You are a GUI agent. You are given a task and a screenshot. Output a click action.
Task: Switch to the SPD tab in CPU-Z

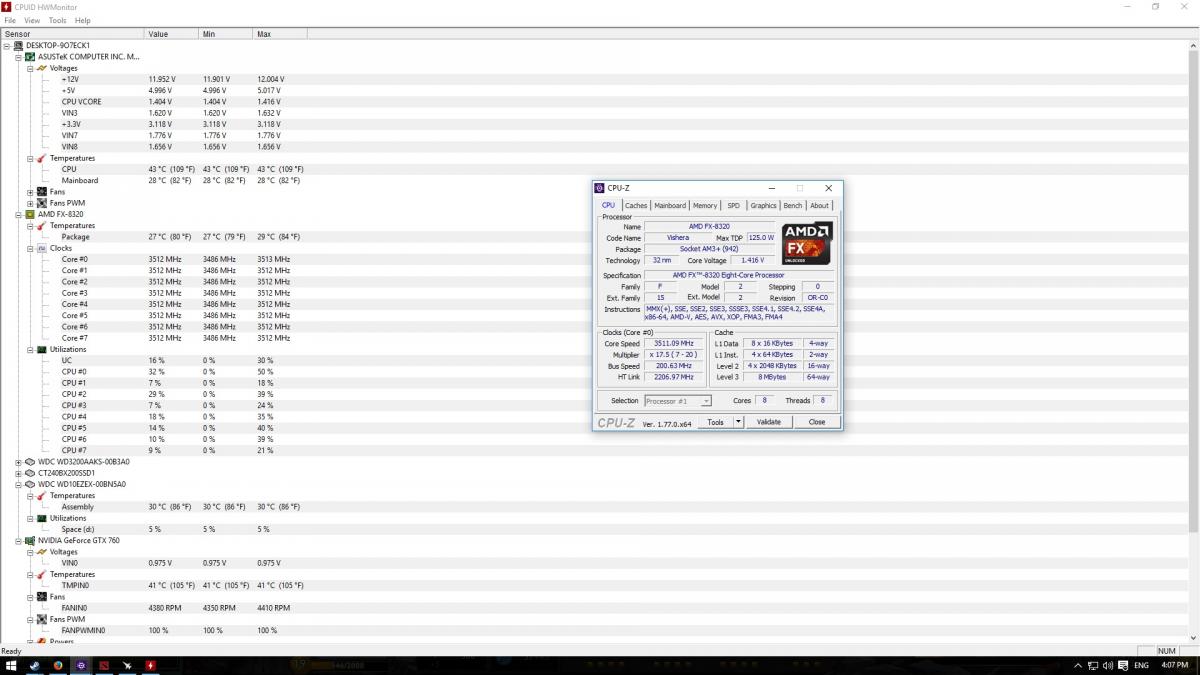point(734,205)
